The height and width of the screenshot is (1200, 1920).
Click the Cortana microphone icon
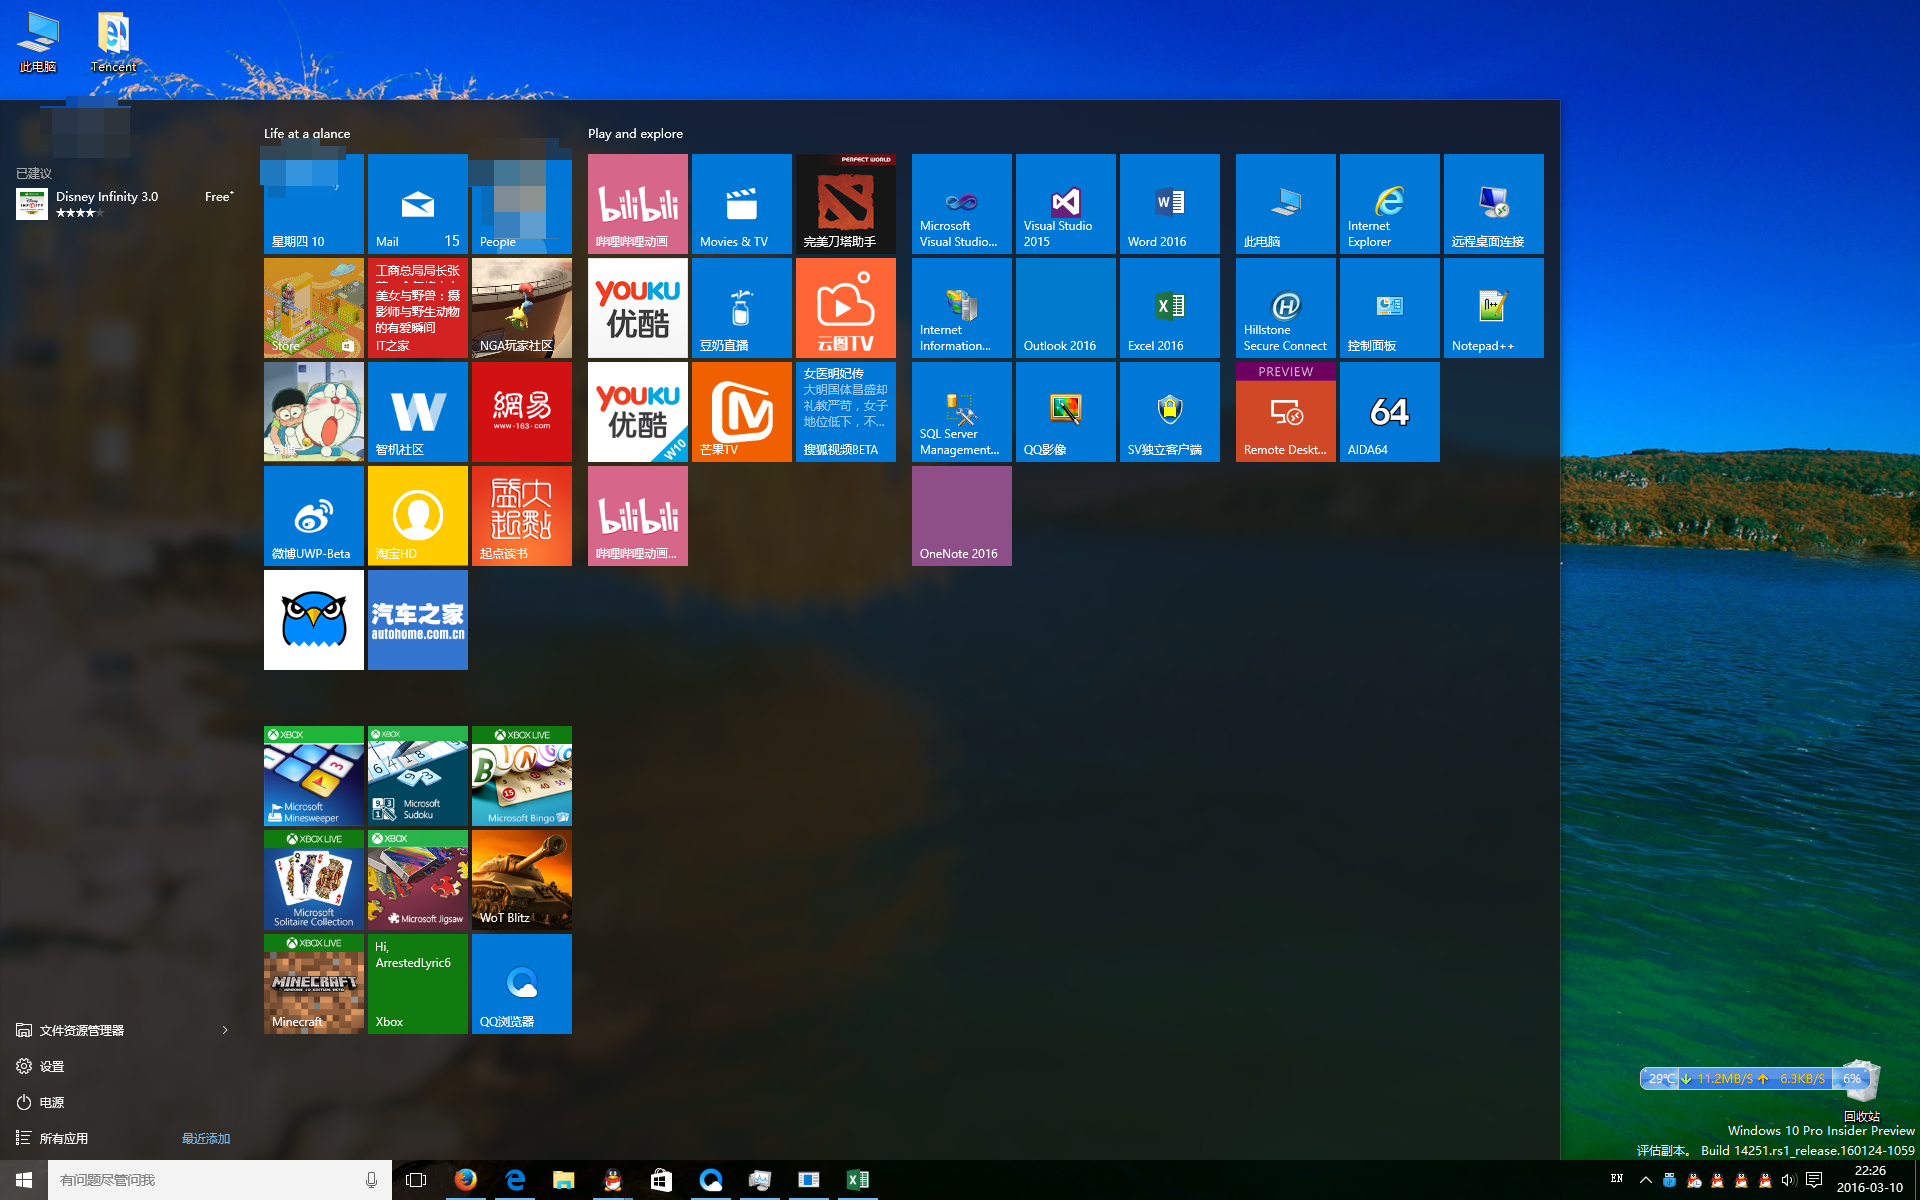click(x=372, y=1180)
